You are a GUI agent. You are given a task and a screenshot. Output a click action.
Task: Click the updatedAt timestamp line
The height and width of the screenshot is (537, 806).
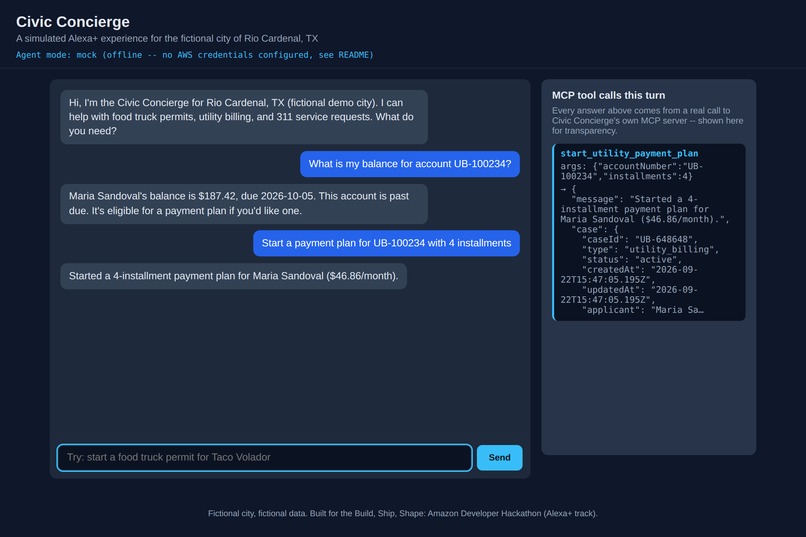pyautogui.click(x=629, y=294)
